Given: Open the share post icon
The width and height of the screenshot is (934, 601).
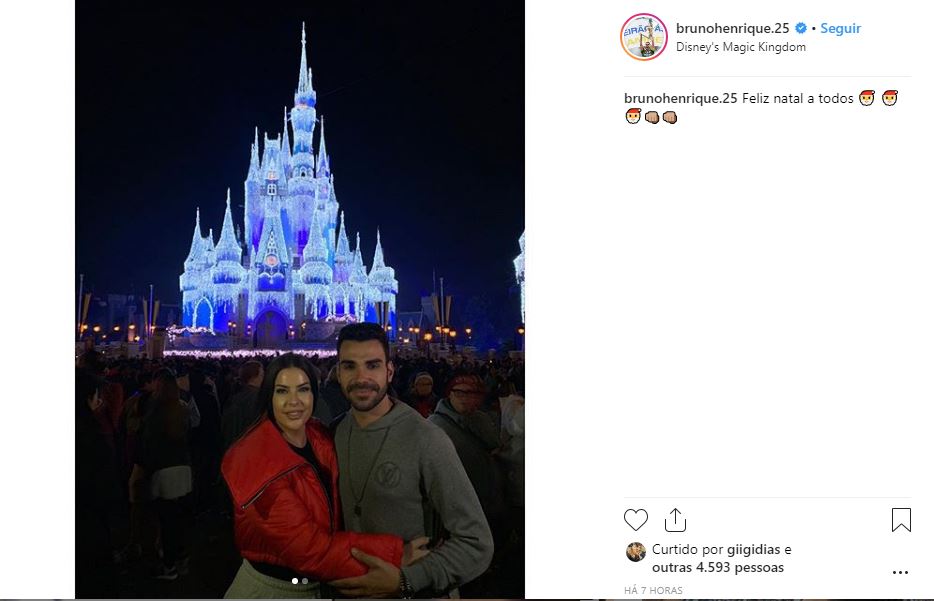Looking at the screenshot, I should point(675,520).
